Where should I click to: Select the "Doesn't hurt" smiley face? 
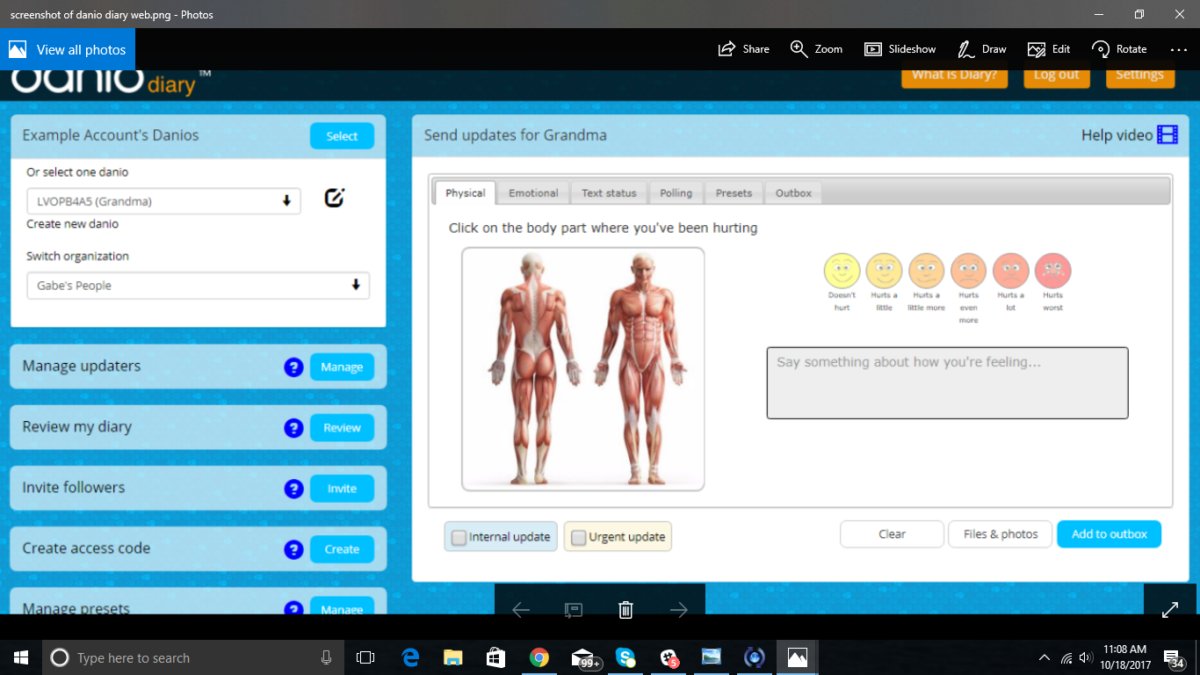pyautogui.click(x=842, y=270)
